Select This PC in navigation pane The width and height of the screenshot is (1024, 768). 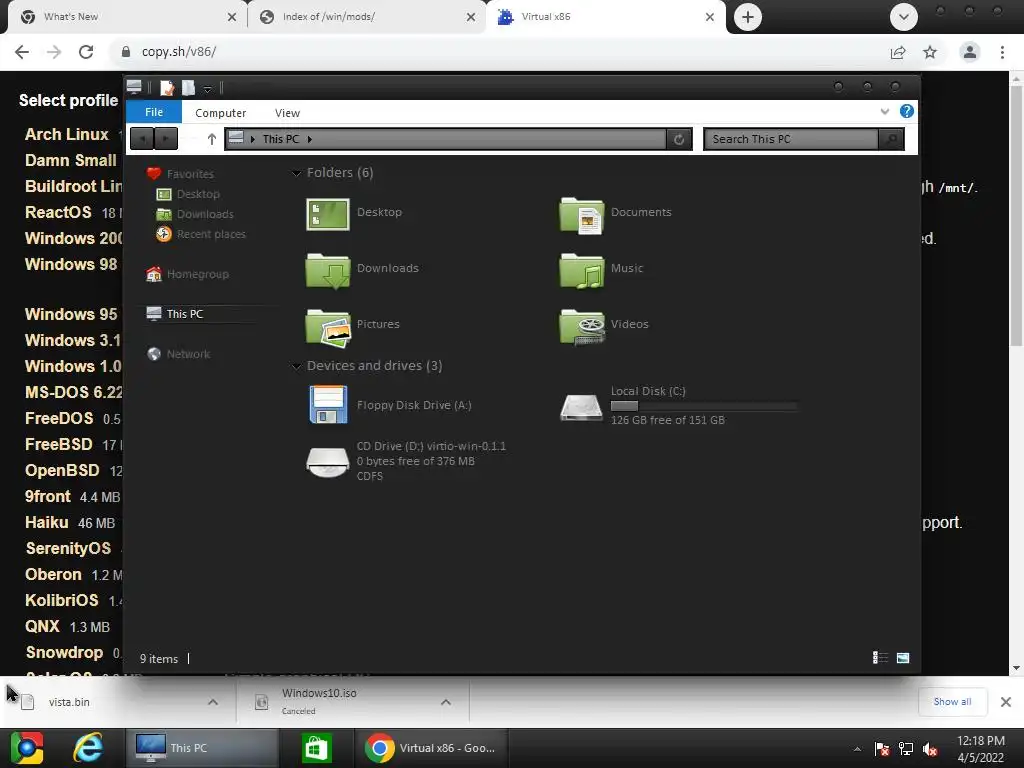click(x=174, y=314)
